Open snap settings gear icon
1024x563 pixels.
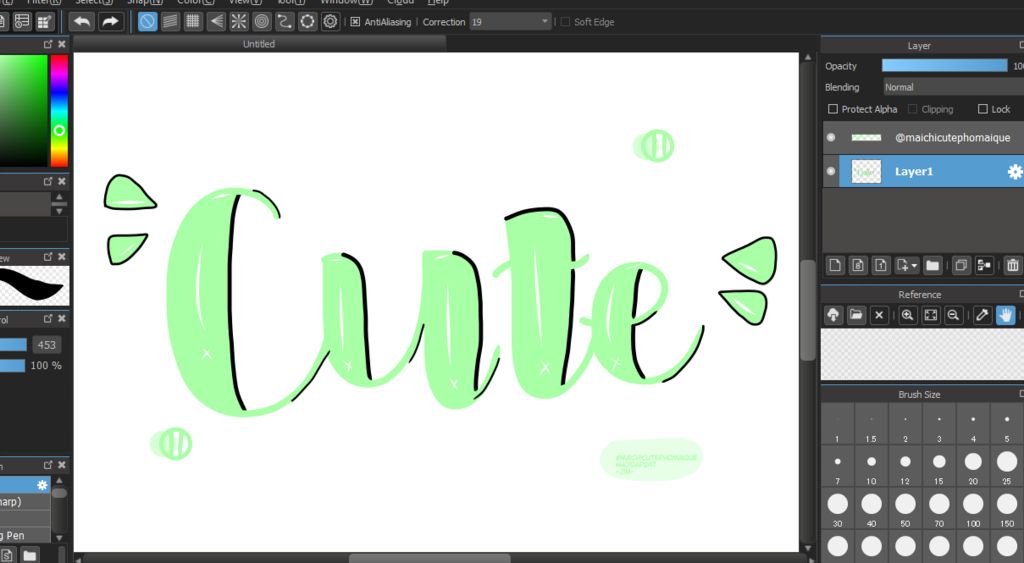[x=330, y=22]
